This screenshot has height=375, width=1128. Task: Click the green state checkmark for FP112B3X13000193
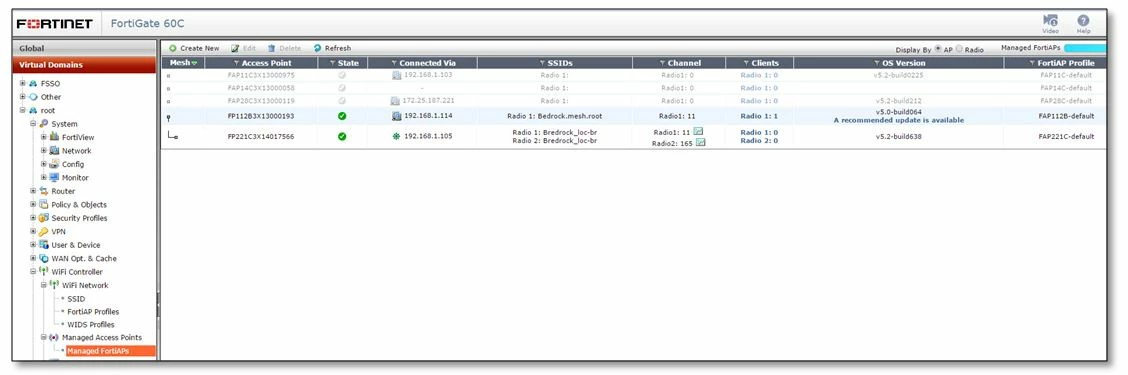coord(342,116)
